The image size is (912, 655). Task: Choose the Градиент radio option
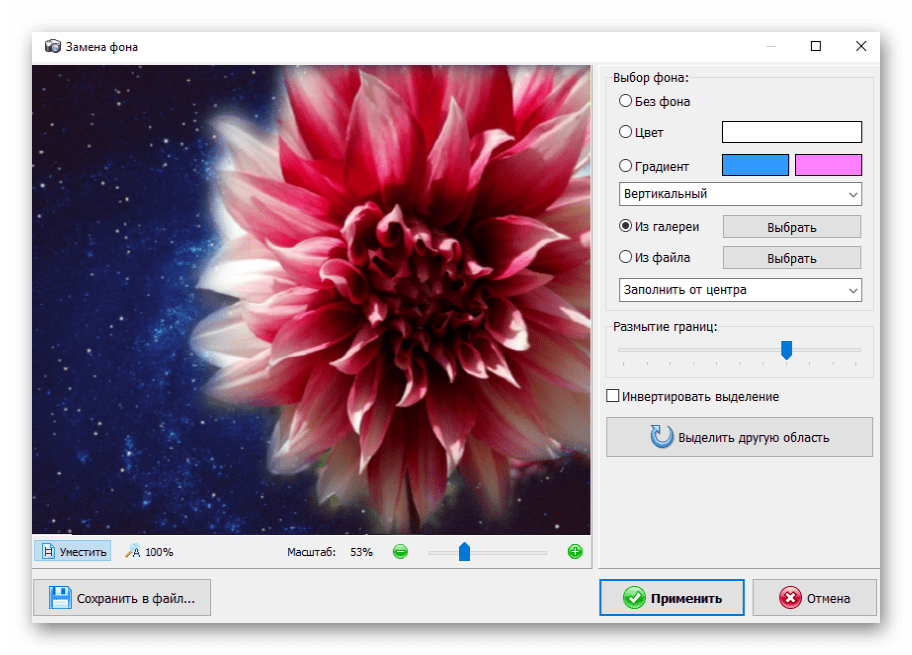coord(626,166)
